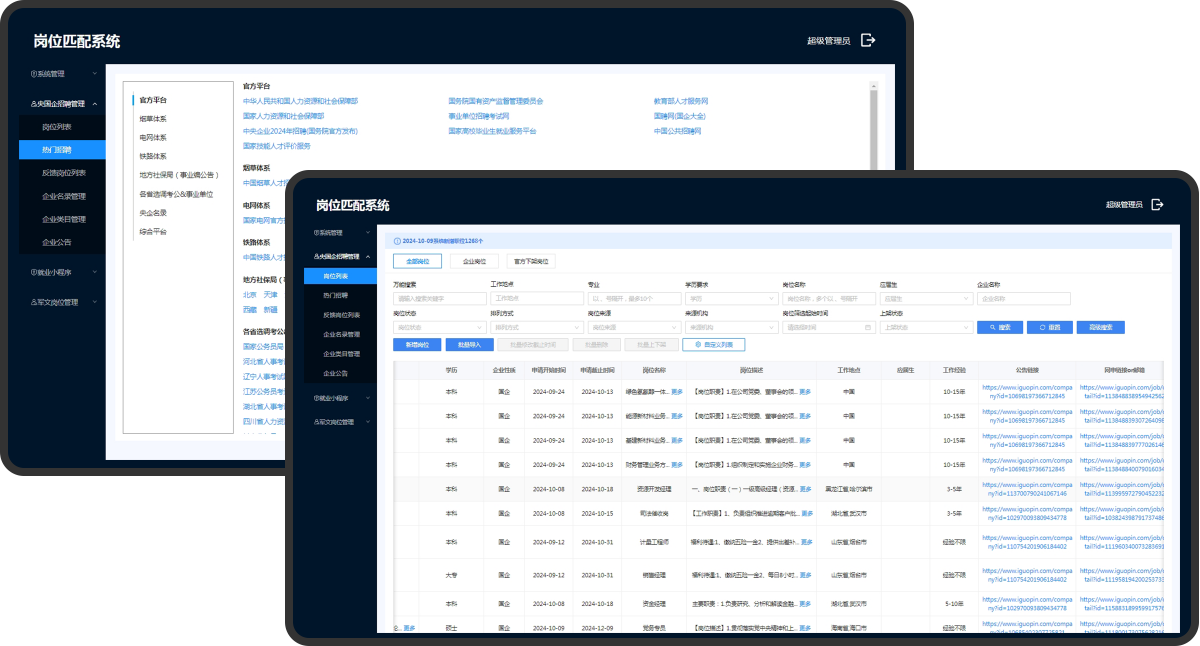Click the calendar icon in 岗位筛选起始时间 field

[869, 327]
